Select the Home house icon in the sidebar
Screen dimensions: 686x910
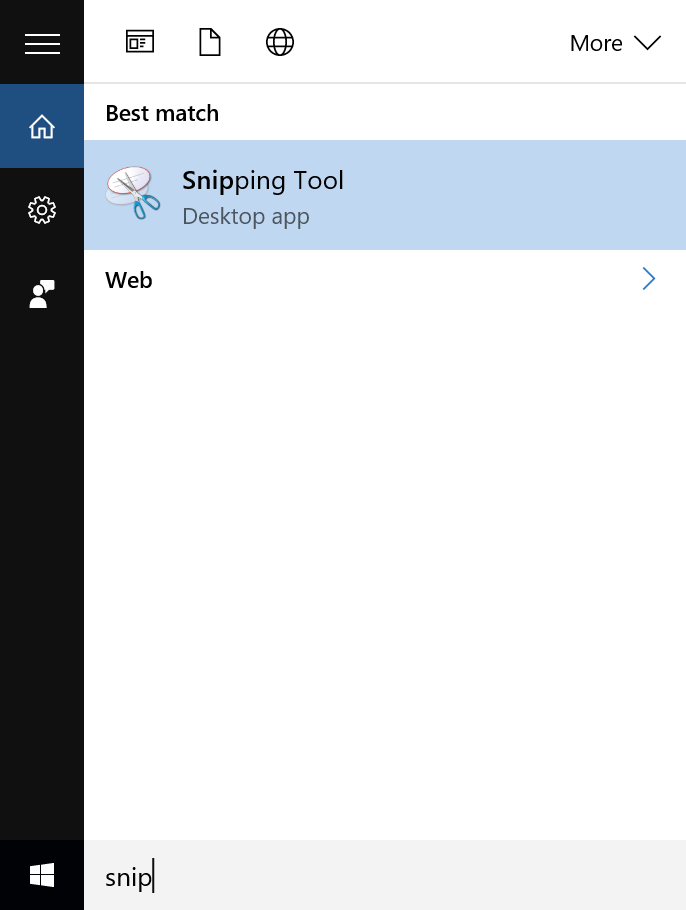pos(41,126)
